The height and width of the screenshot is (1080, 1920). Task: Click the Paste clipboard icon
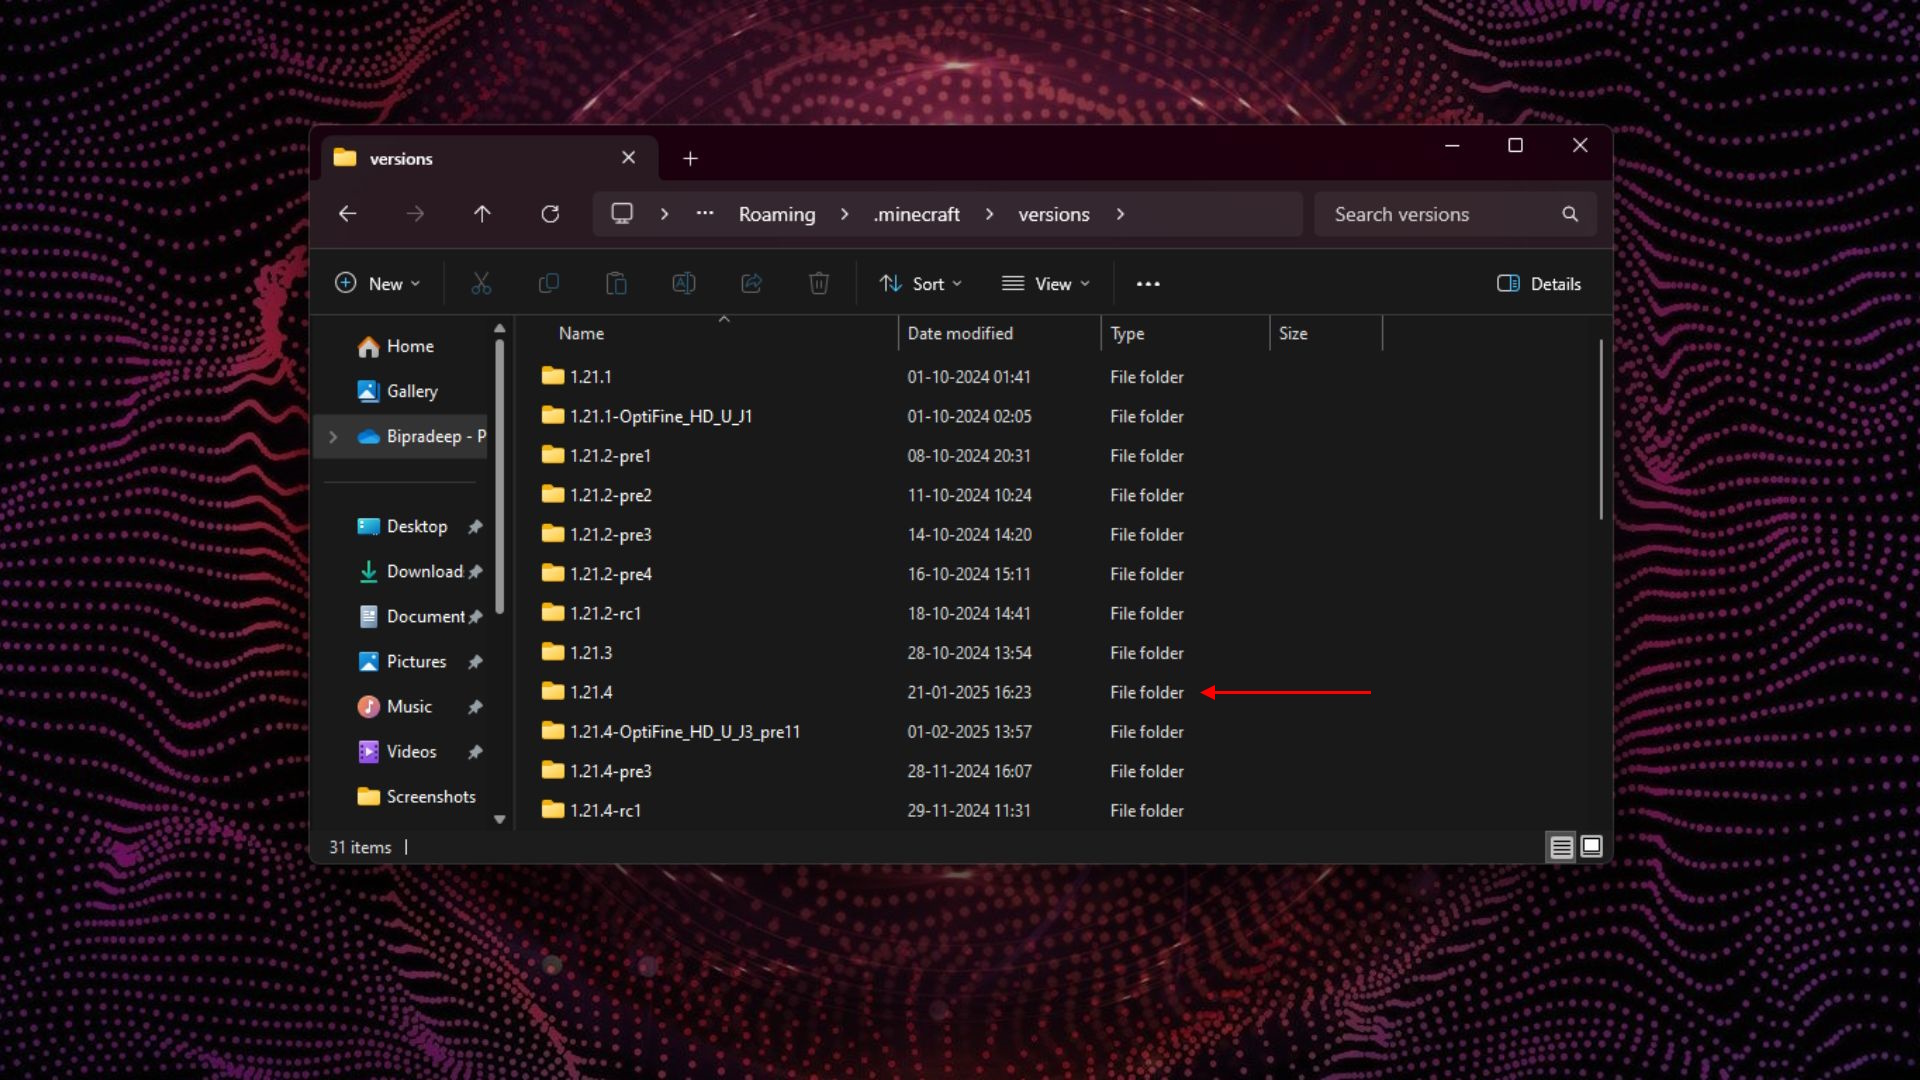616,284
